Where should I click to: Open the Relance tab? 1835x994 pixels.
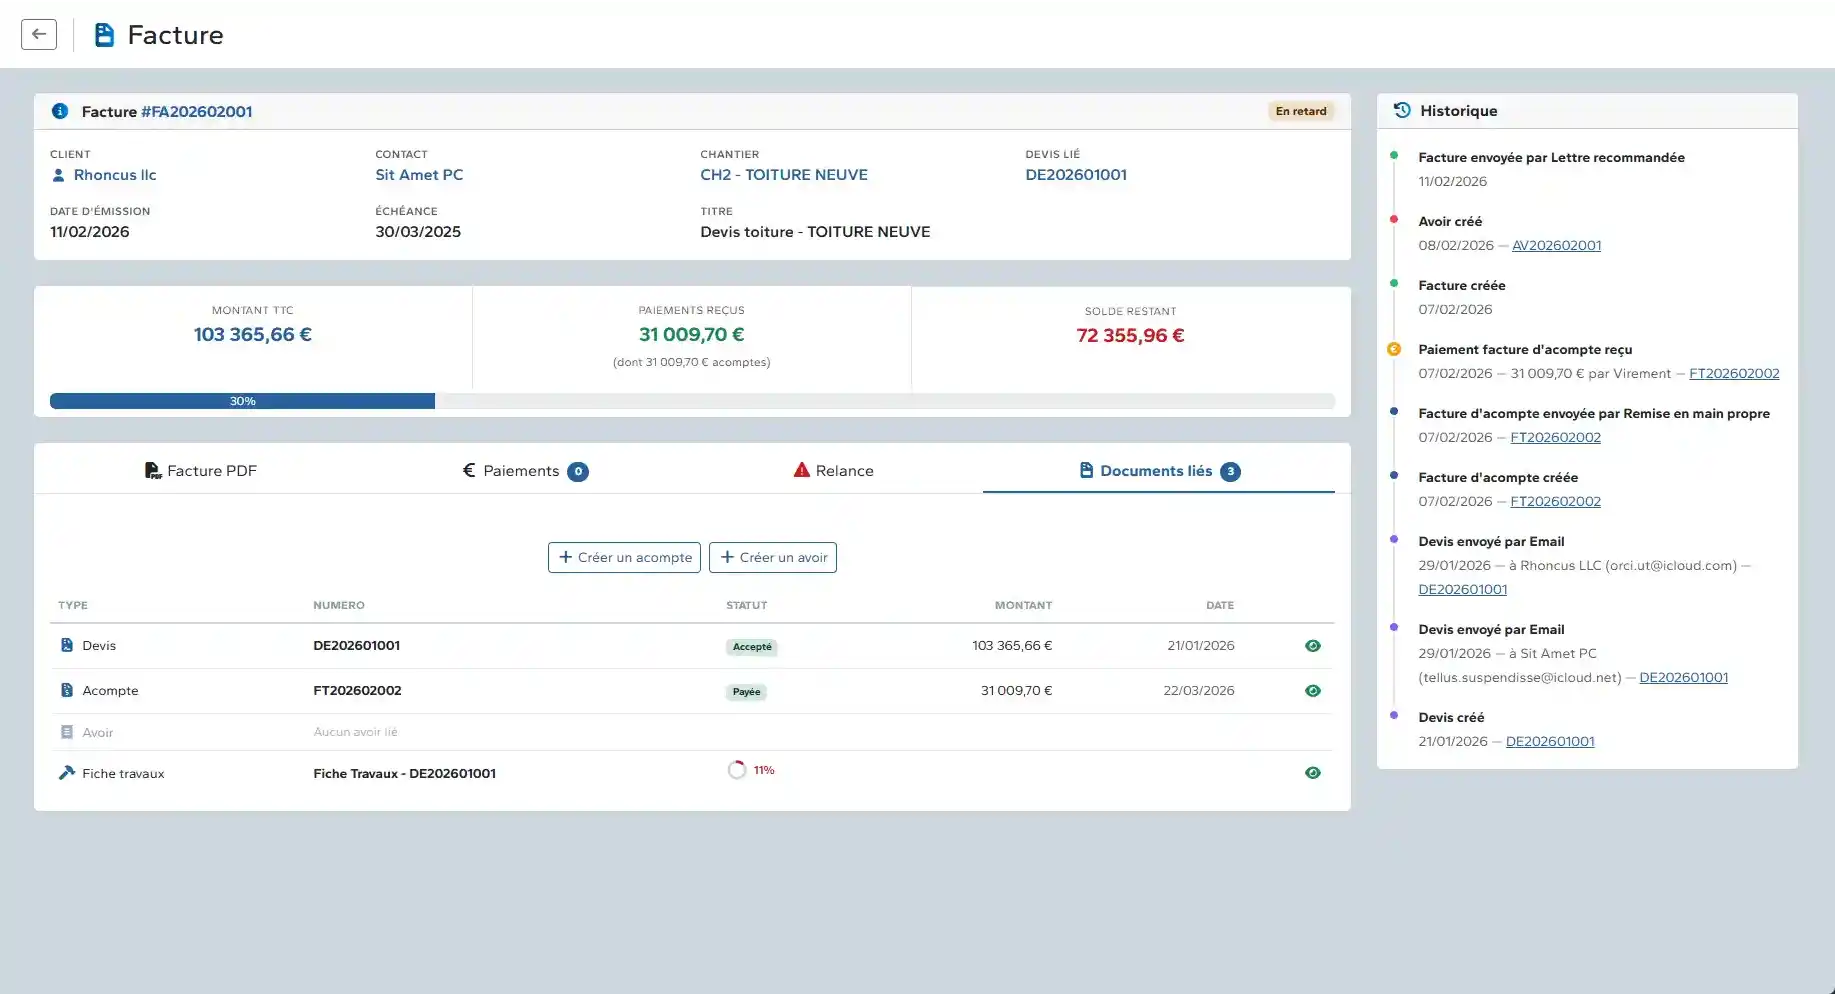pyautogui.click(x=833, y=471)
